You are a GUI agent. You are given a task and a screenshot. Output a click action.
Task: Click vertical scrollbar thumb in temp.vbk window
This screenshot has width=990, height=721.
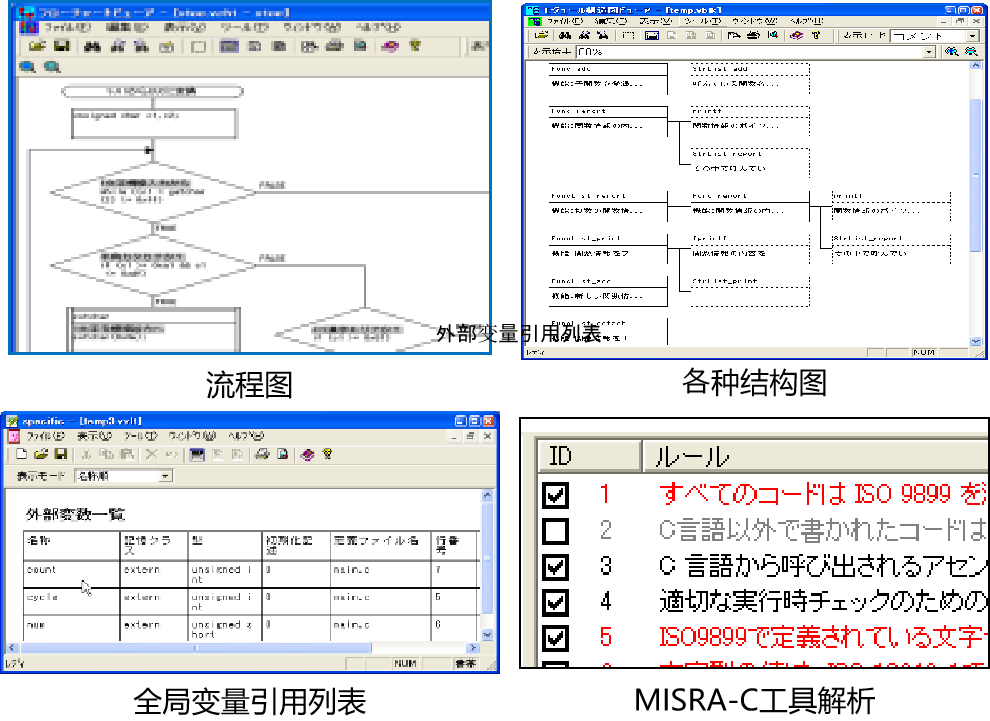tap(975, 174)
